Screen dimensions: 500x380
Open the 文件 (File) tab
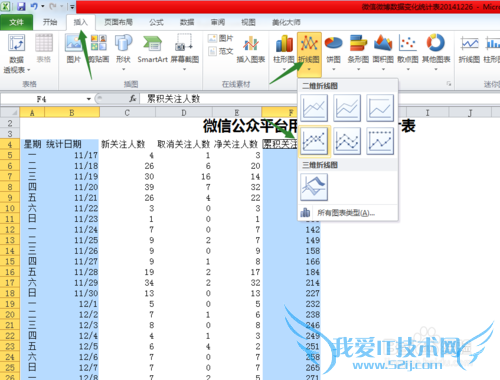click(16, 22)
